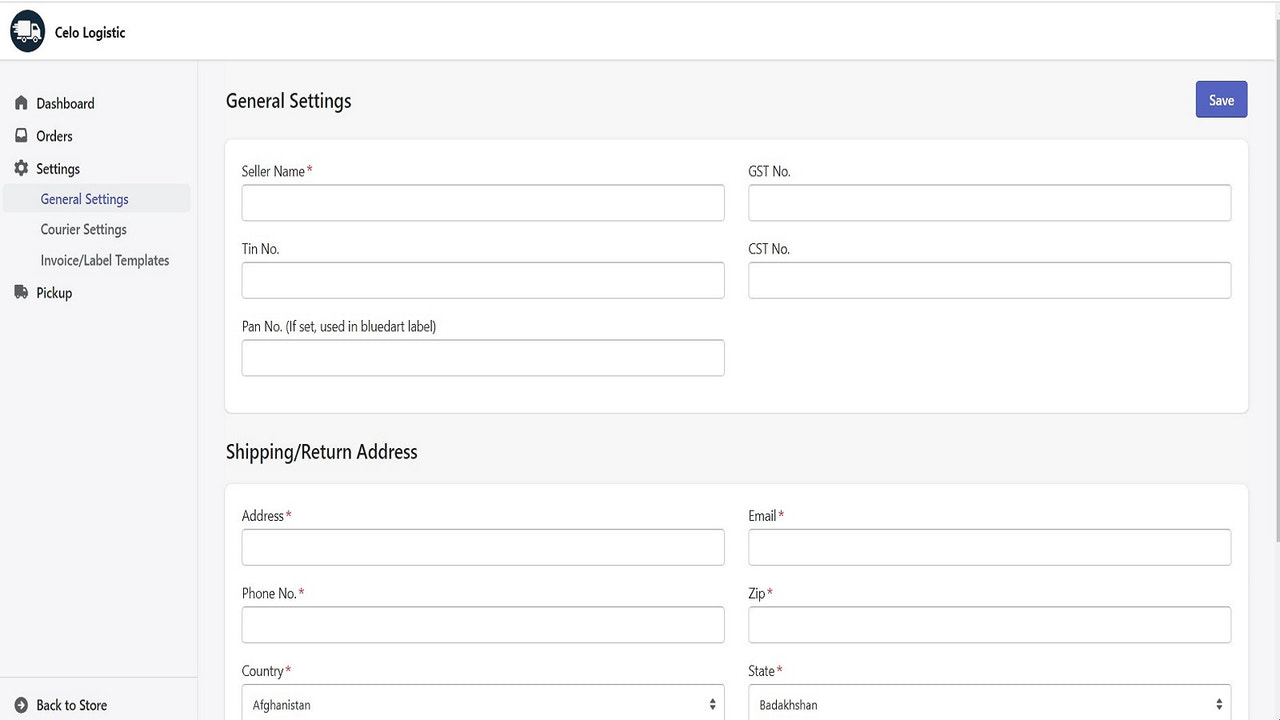Click the GST No. input field

(x=989, y=202)
